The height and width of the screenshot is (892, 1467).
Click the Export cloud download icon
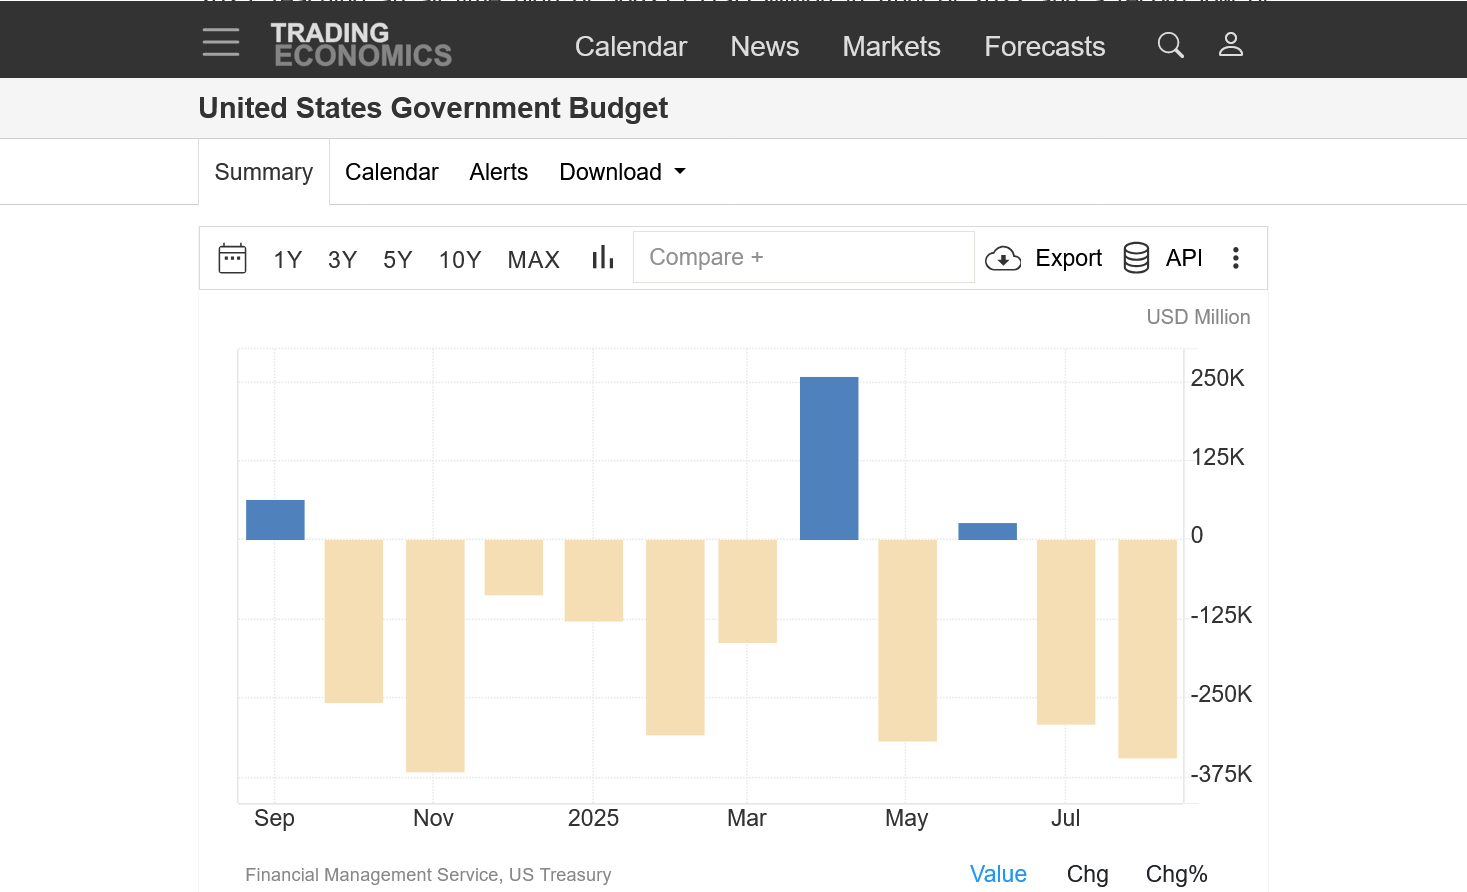1003,259
